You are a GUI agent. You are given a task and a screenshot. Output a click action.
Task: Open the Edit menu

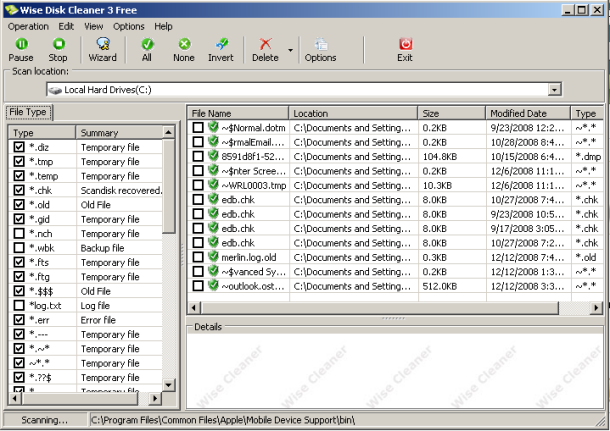tap(66, 26)
